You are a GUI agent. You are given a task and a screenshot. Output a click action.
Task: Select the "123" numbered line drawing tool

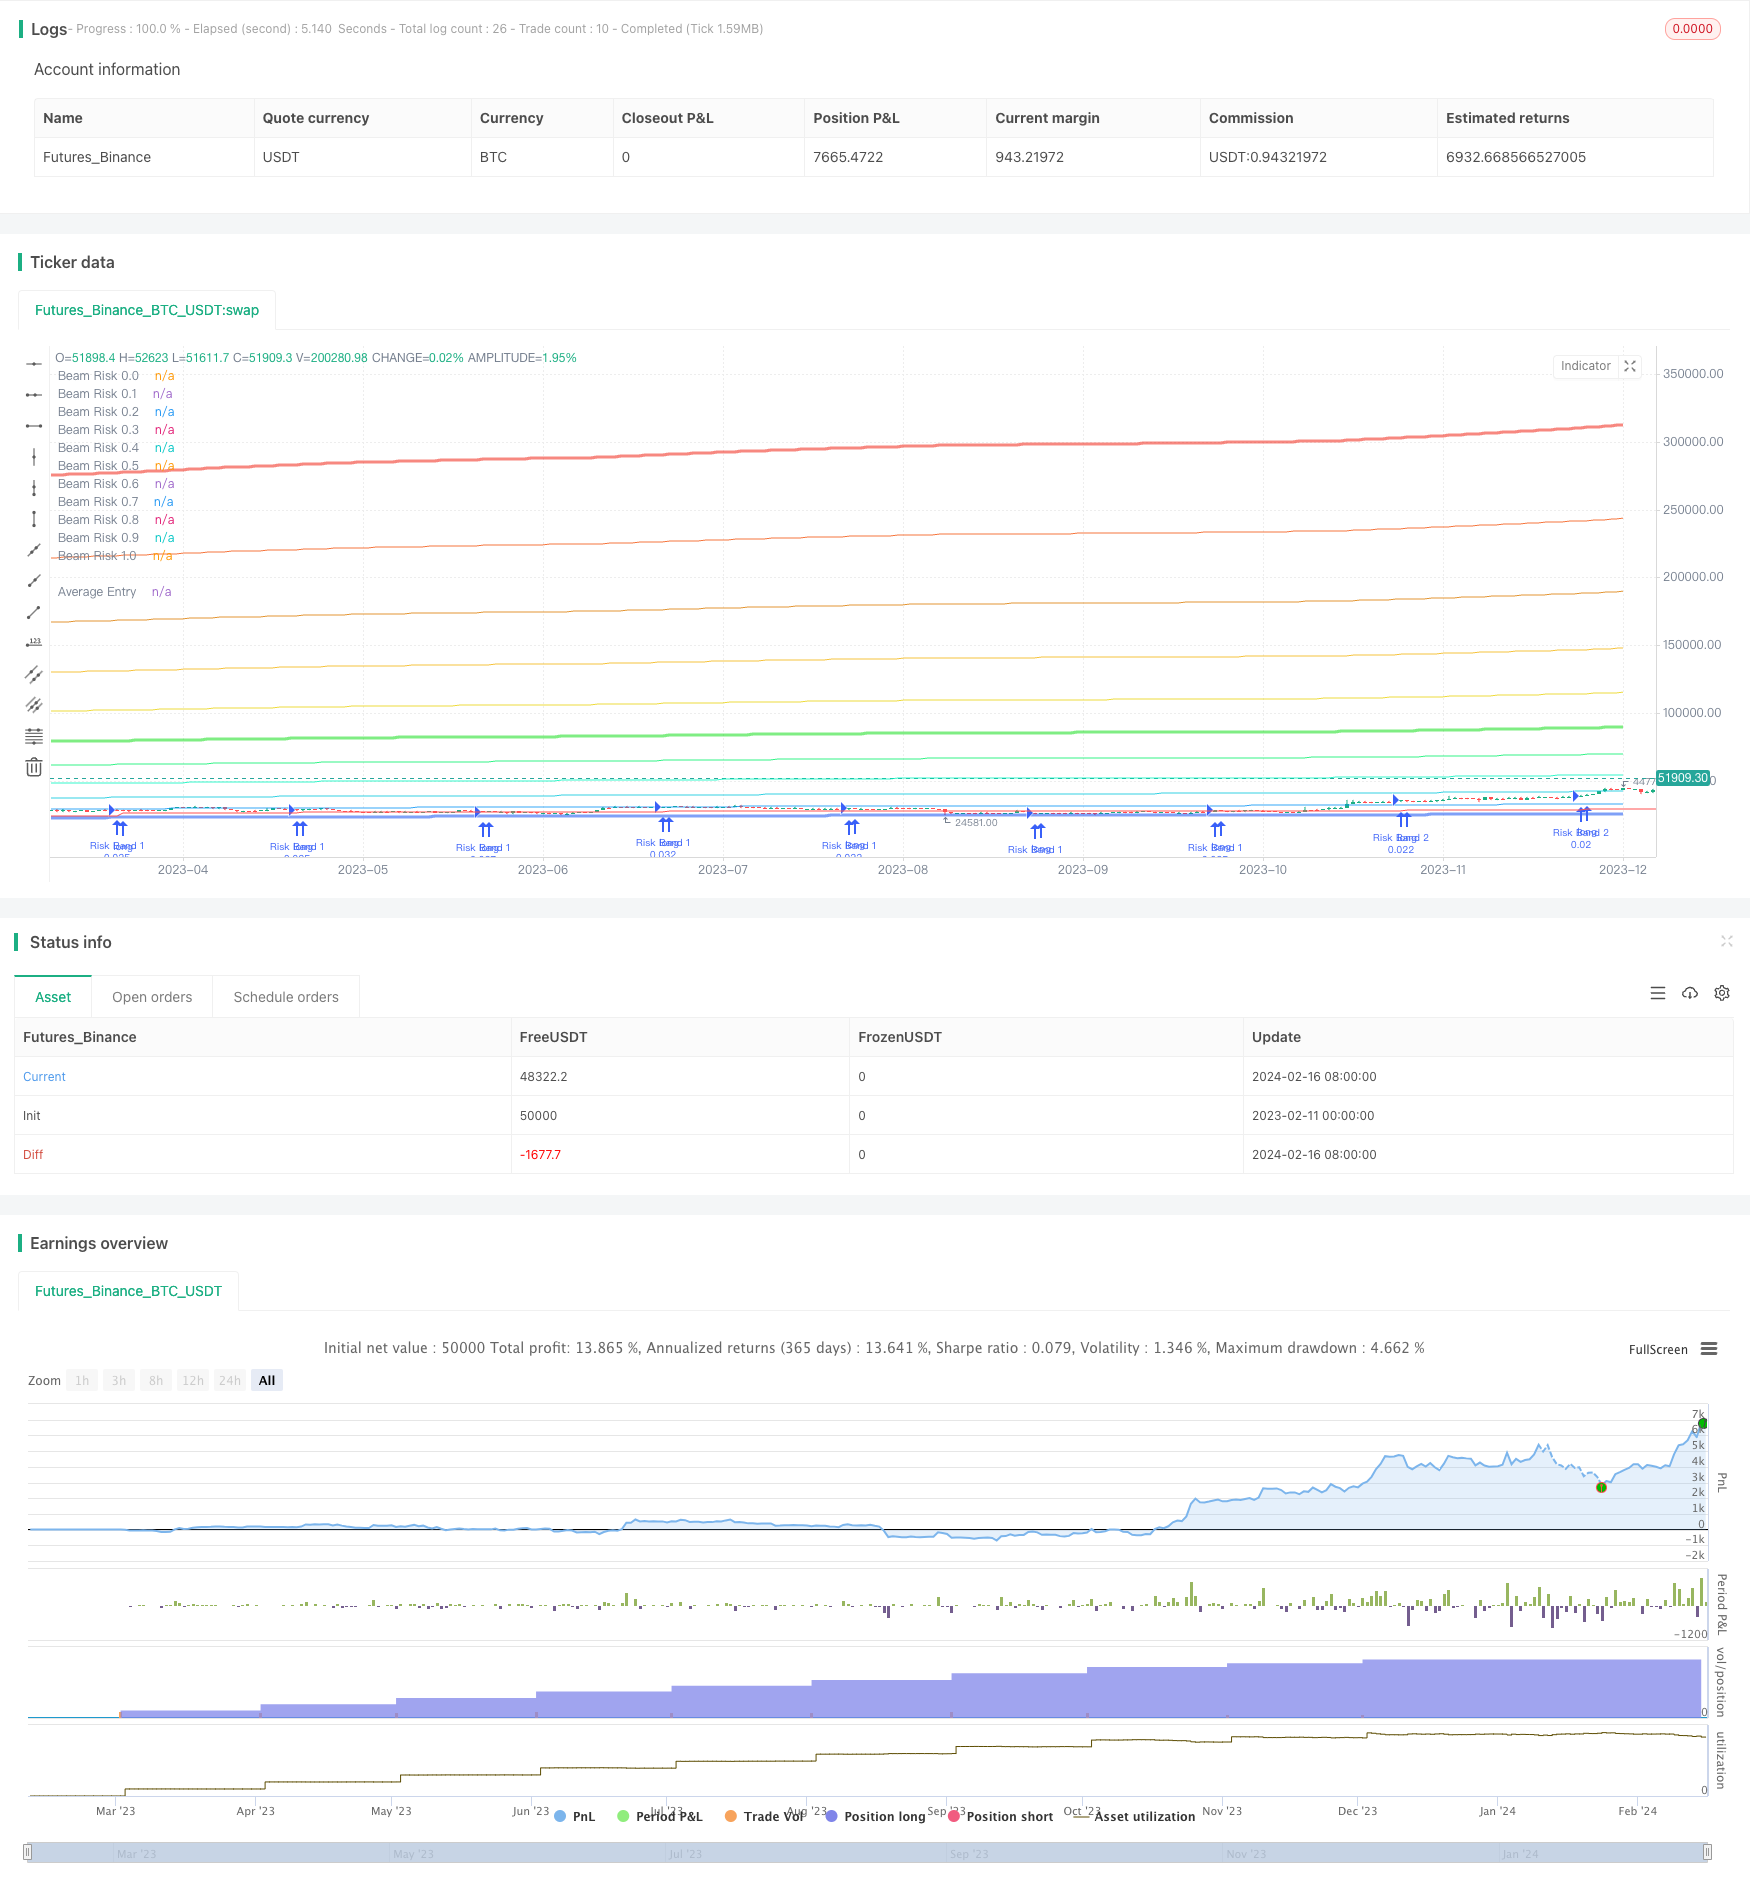coord(34,642)
